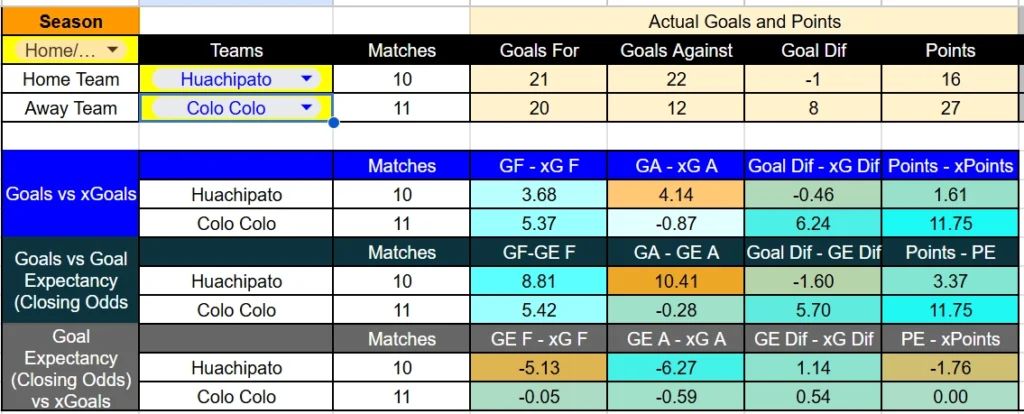This screenshot has width=1024, height=414.
Task: Select the -5.13 GE F - xG F cell
Action: coord(538,368)
